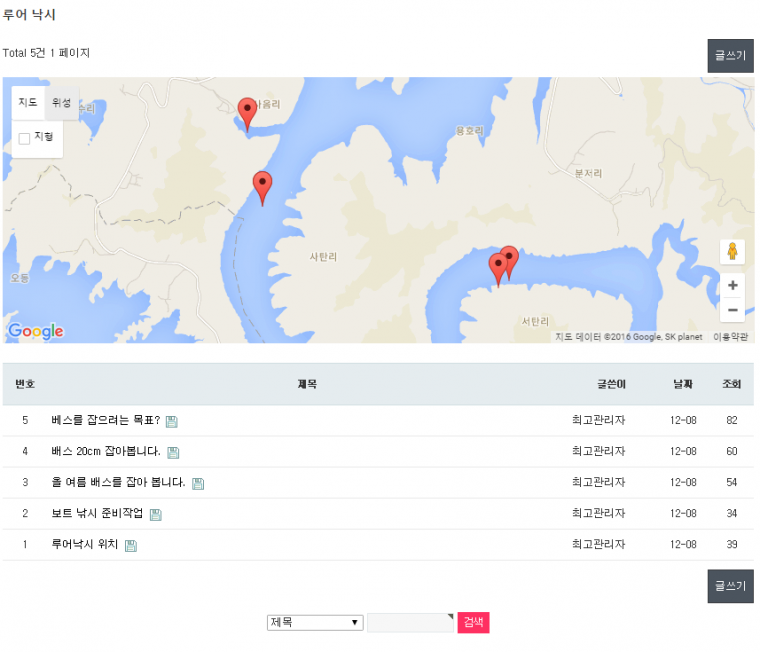The width and height of the screenshot is (760, 652).
Task: Enable the 지형 terrain checkbox
Action: [x=24, y=138]
